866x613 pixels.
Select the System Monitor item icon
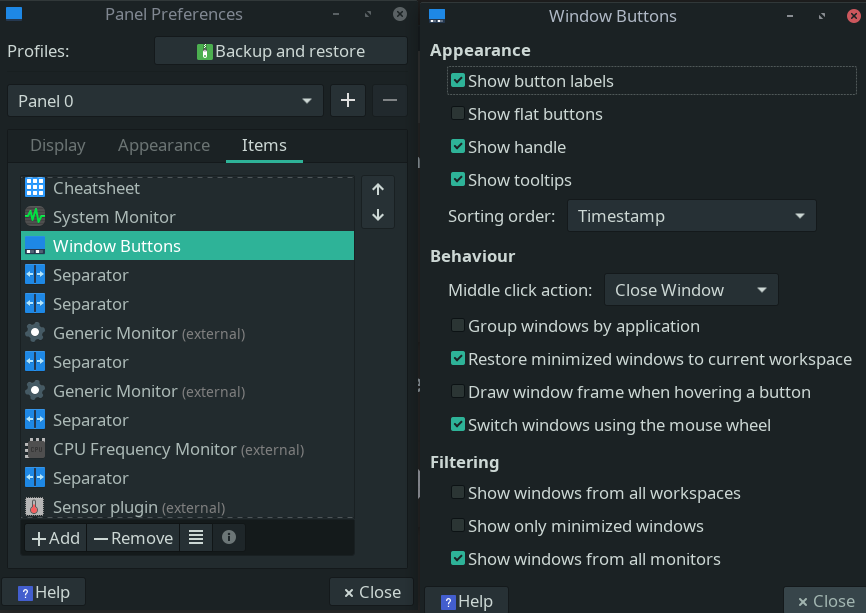tap(35, 217)
